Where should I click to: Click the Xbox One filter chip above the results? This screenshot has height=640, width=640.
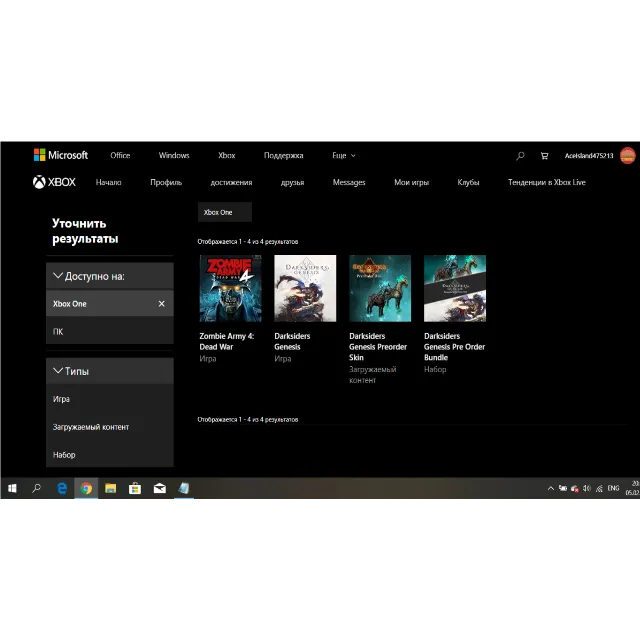(225, 212)
